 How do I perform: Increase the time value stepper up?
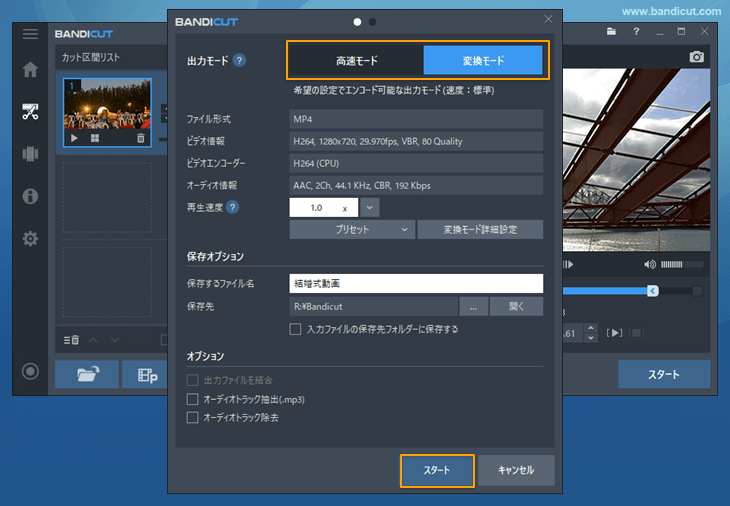(x=591, y=328)
